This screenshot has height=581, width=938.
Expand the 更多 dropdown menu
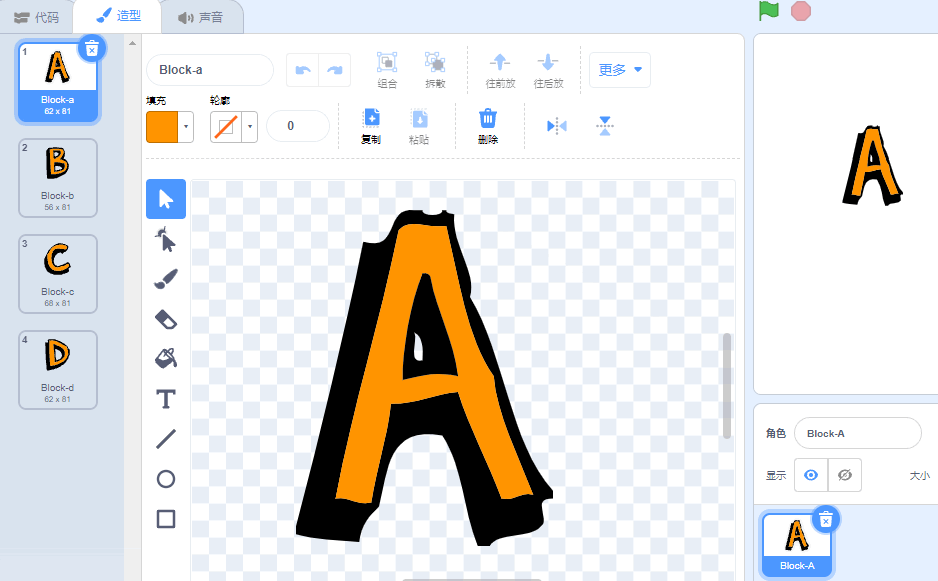pos(620,70)
